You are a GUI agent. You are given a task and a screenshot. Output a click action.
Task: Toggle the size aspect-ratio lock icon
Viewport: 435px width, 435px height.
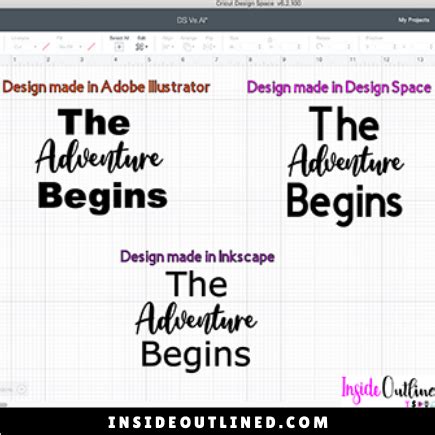point(270,41)
